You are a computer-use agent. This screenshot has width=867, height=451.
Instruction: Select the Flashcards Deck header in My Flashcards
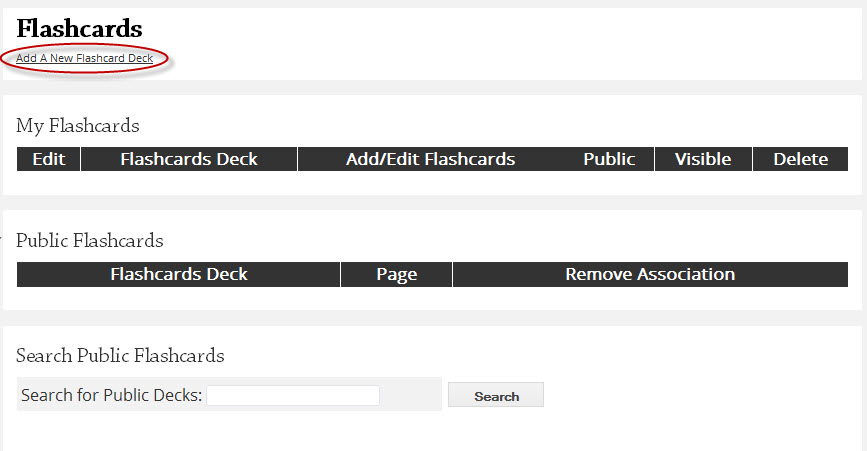click(x=189, y=159)
